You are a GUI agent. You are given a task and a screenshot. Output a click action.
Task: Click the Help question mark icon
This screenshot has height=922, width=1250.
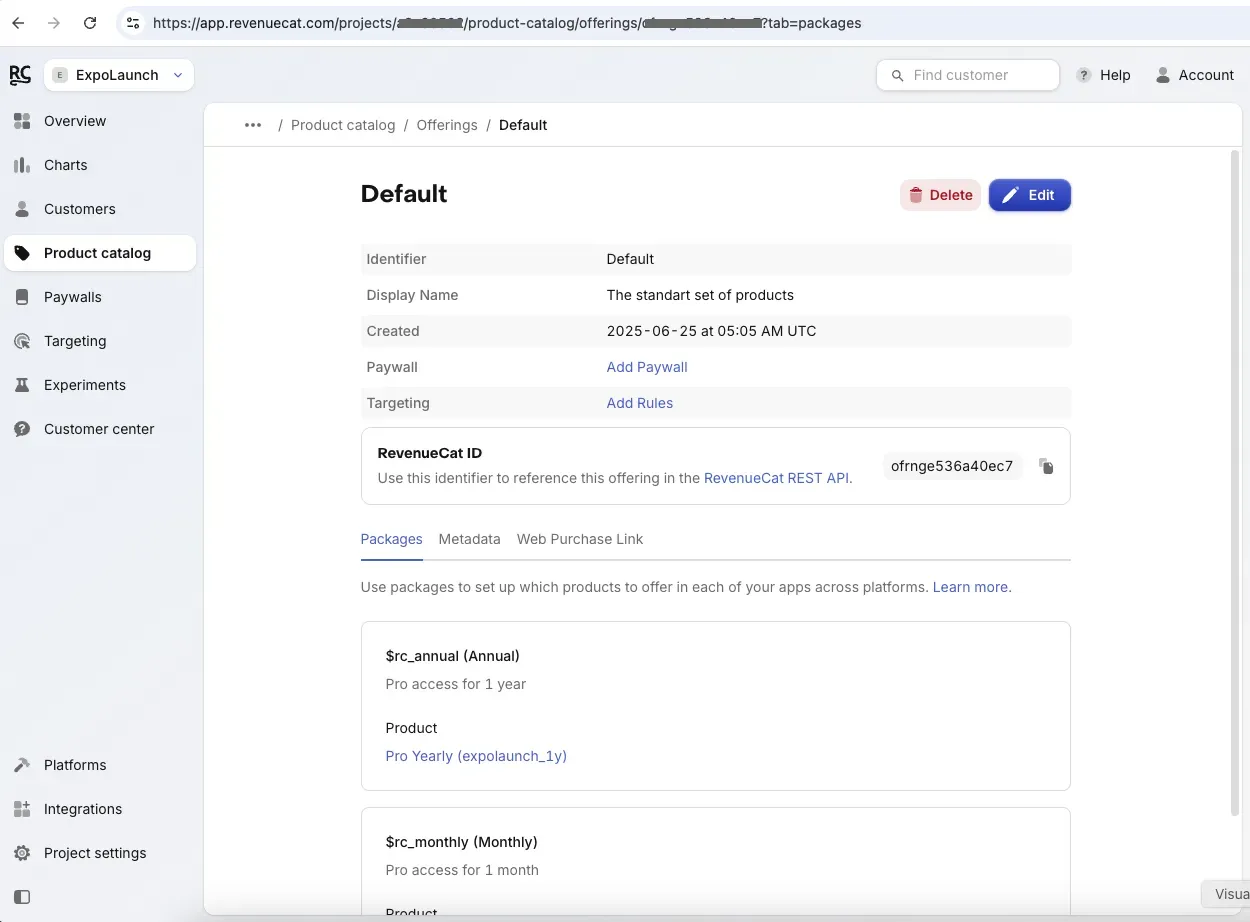coord(1084,75)
